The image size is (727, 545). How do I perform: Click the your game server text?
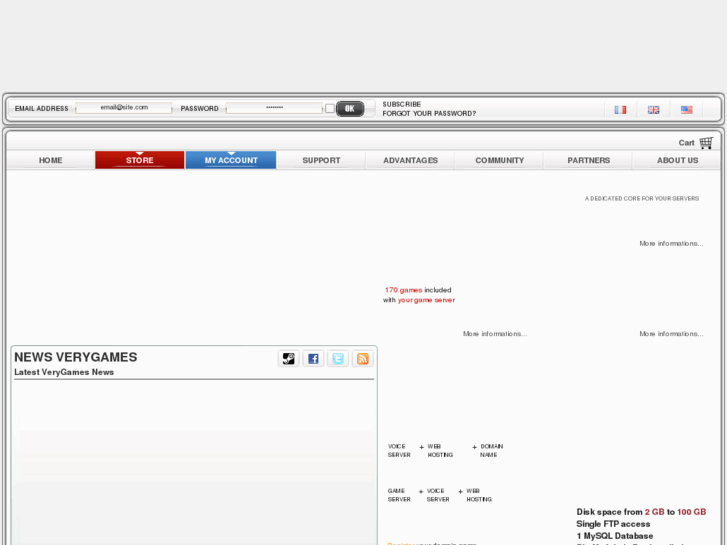(426, 300)
